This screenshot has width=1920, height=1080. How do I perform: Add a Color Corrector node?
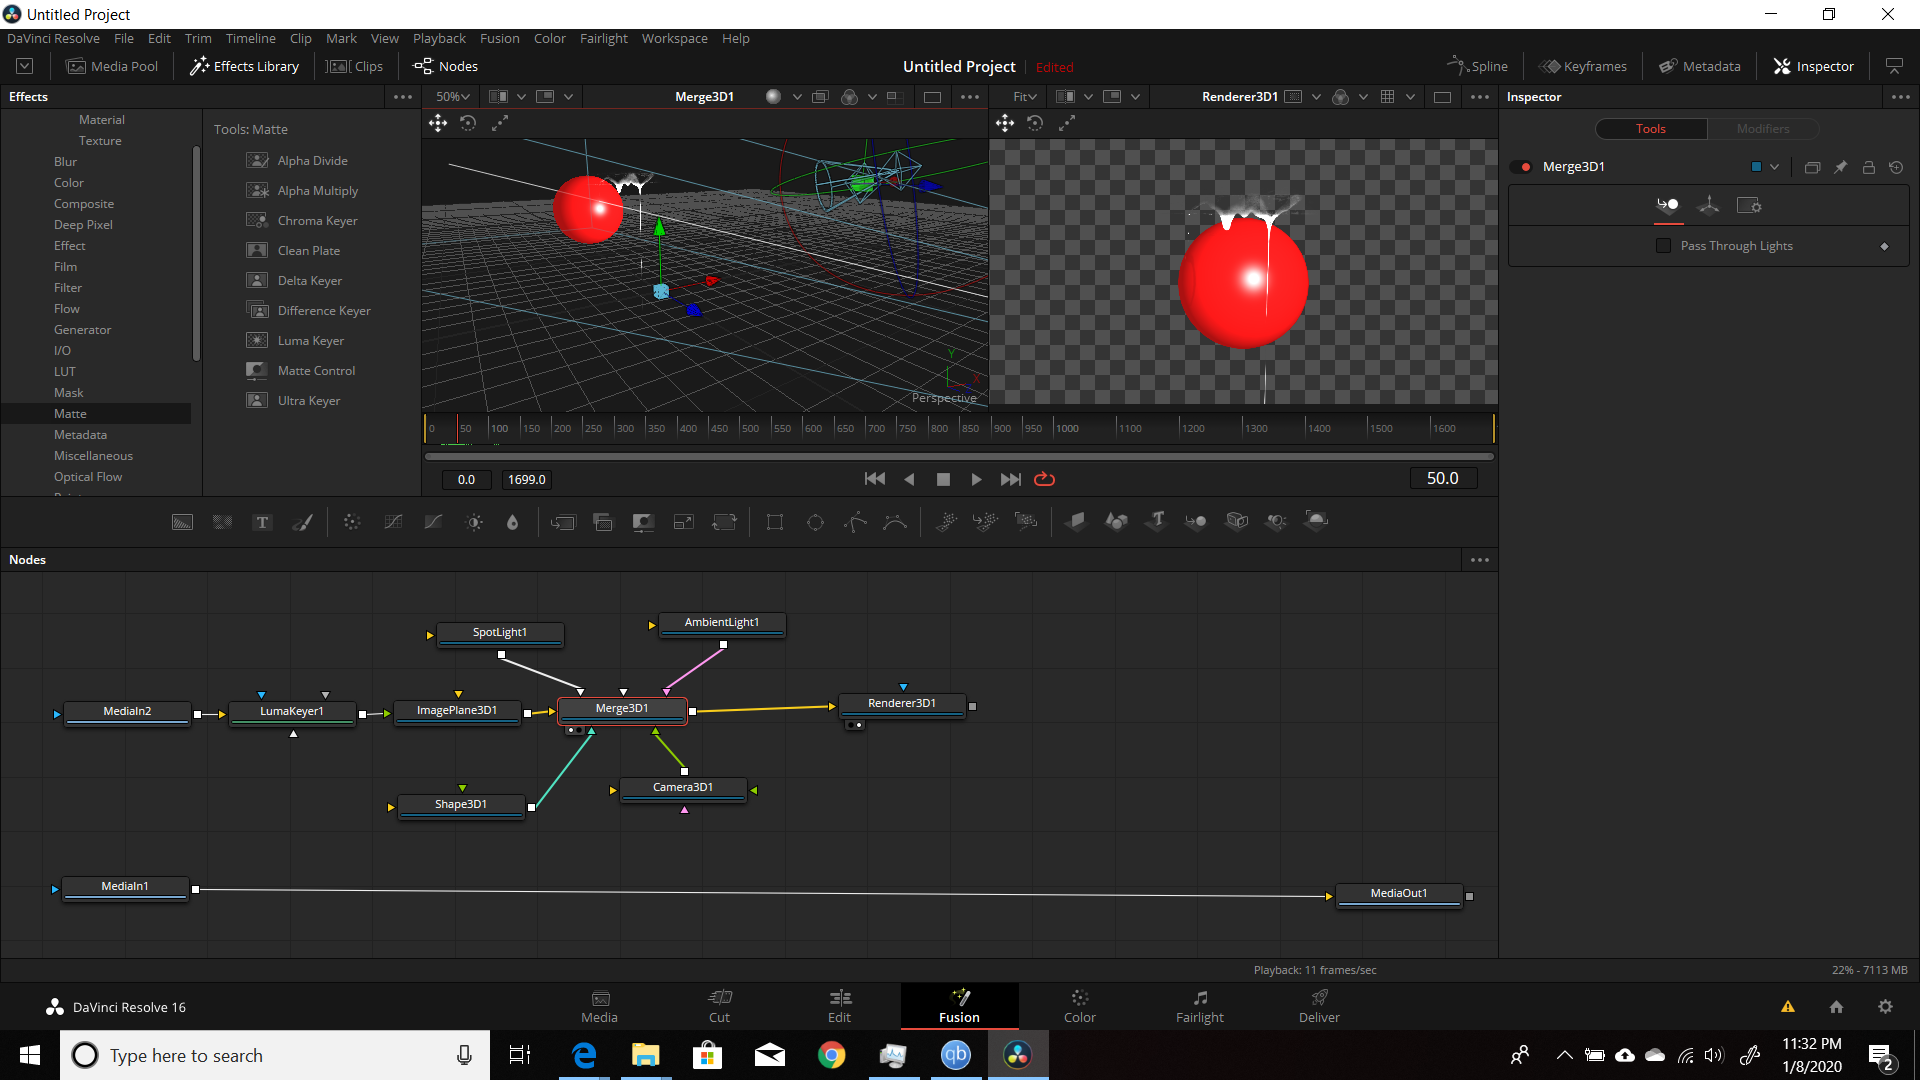352,522
